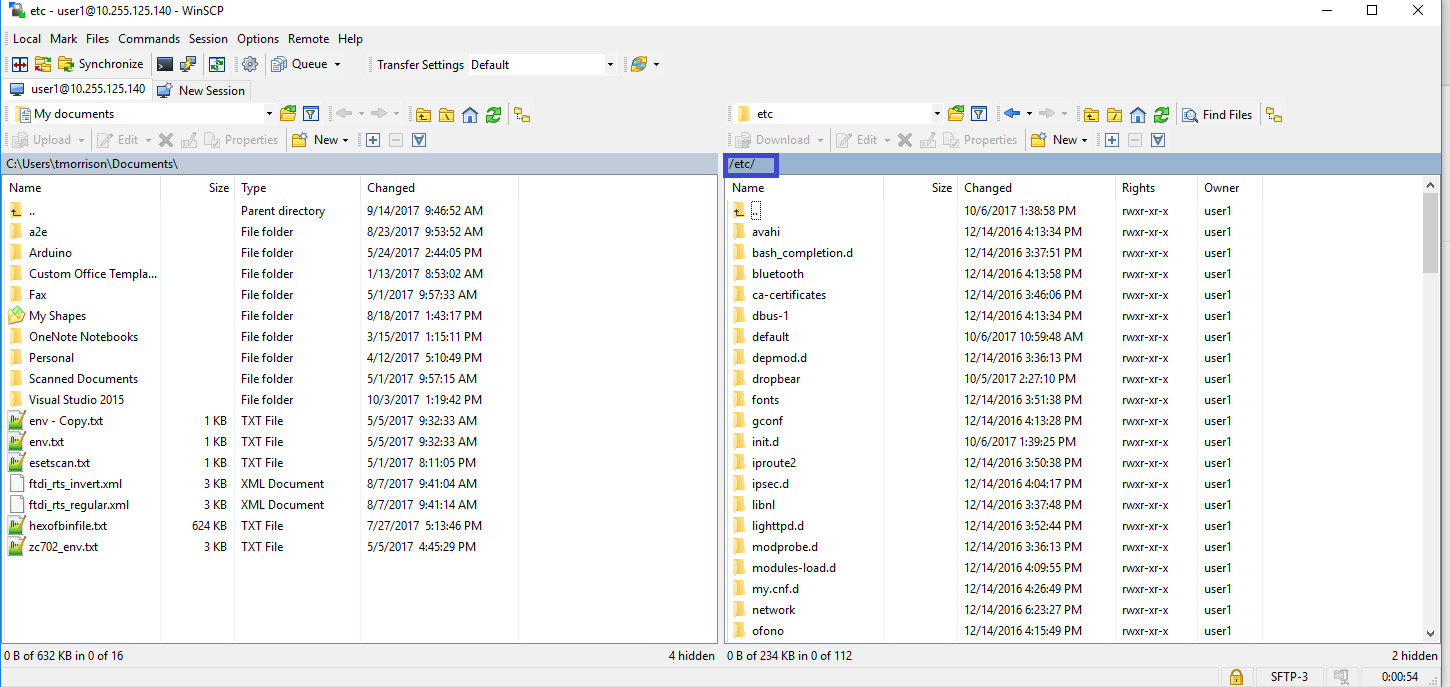
Task: Open the Remote menu
Action: (x=308, y=39)
